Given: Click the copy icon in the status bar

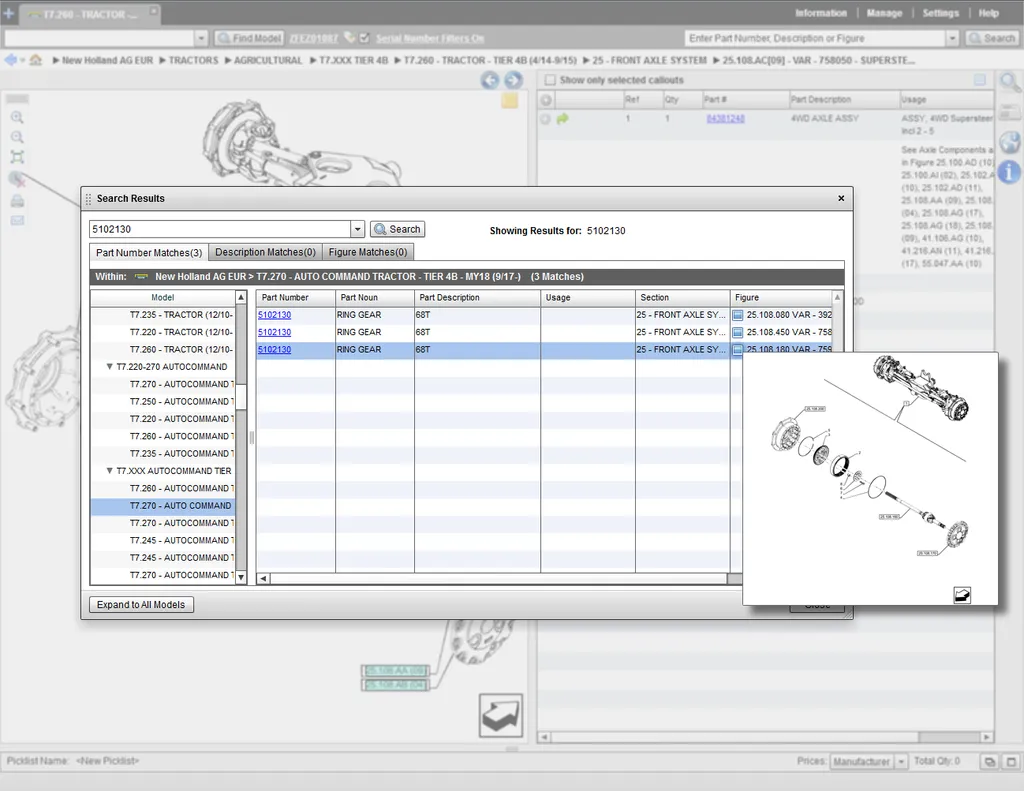Looking at the screenshot, I should [x=990, y=762].
